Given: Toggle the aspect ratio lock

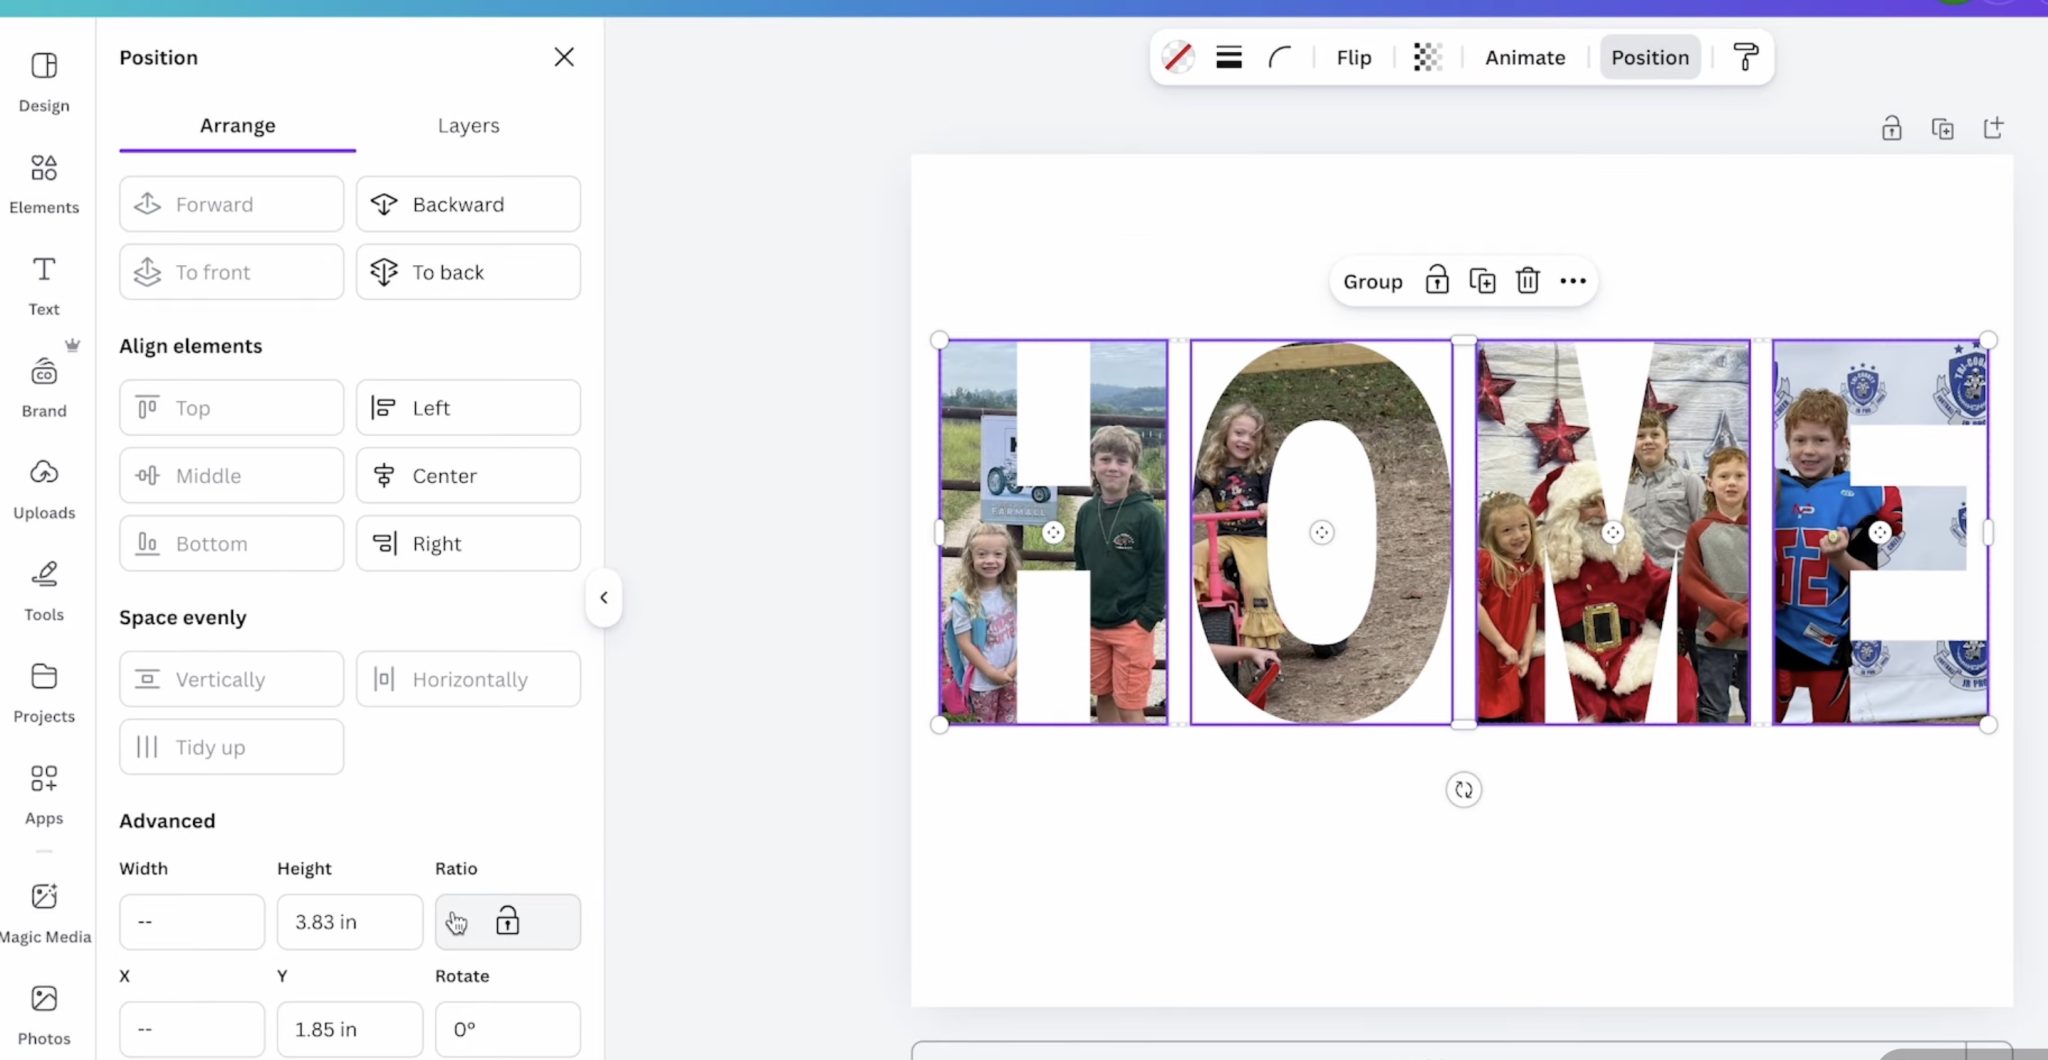Looking at the screenshot, I should click(x=507, y=921).
